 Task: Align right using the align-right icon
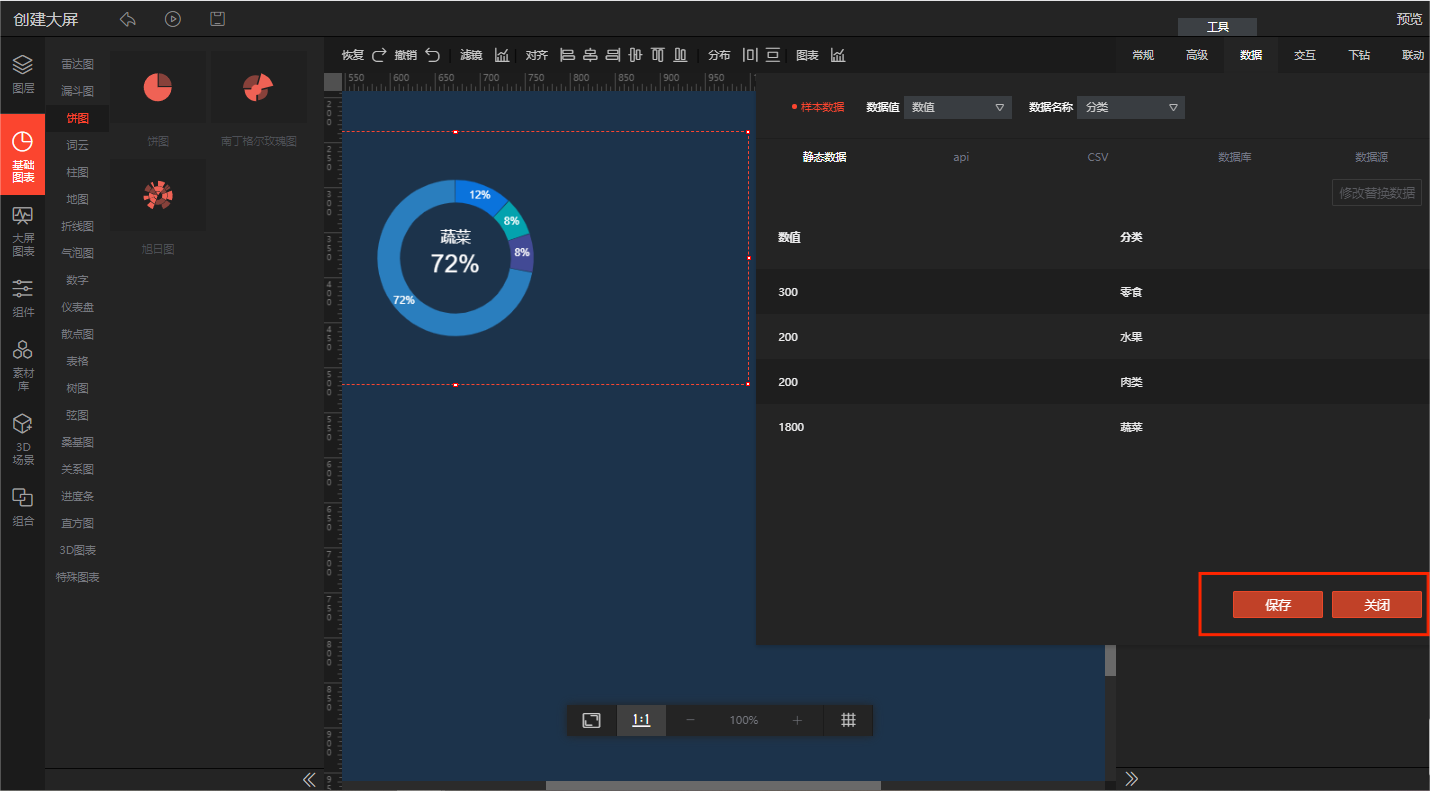click(613, 55)
